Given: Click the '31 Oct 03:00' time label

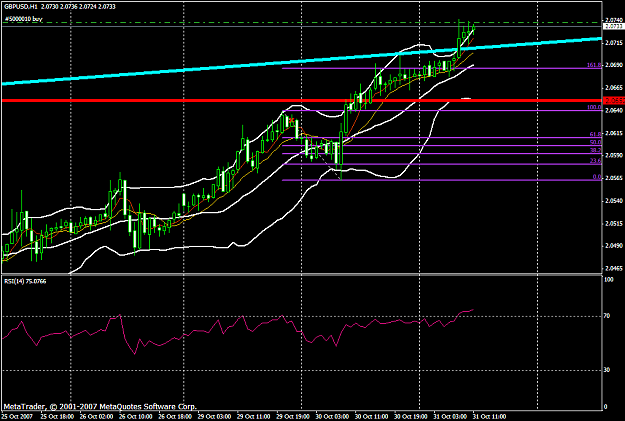Looking at the screenshot, I should tap(450, 416).
